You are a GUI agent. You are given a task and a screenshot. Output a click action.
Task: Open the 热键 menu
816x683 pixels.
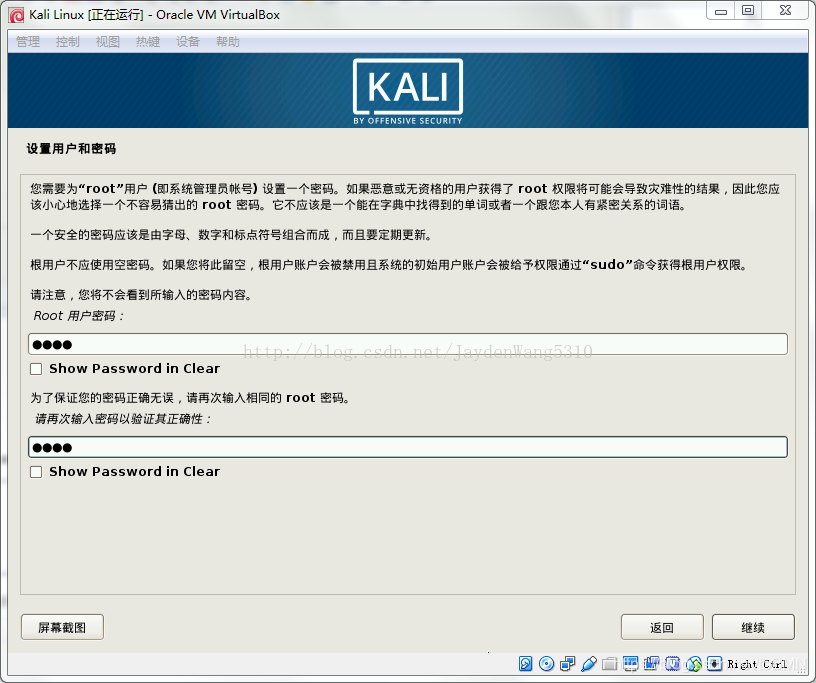click(148, 42)
